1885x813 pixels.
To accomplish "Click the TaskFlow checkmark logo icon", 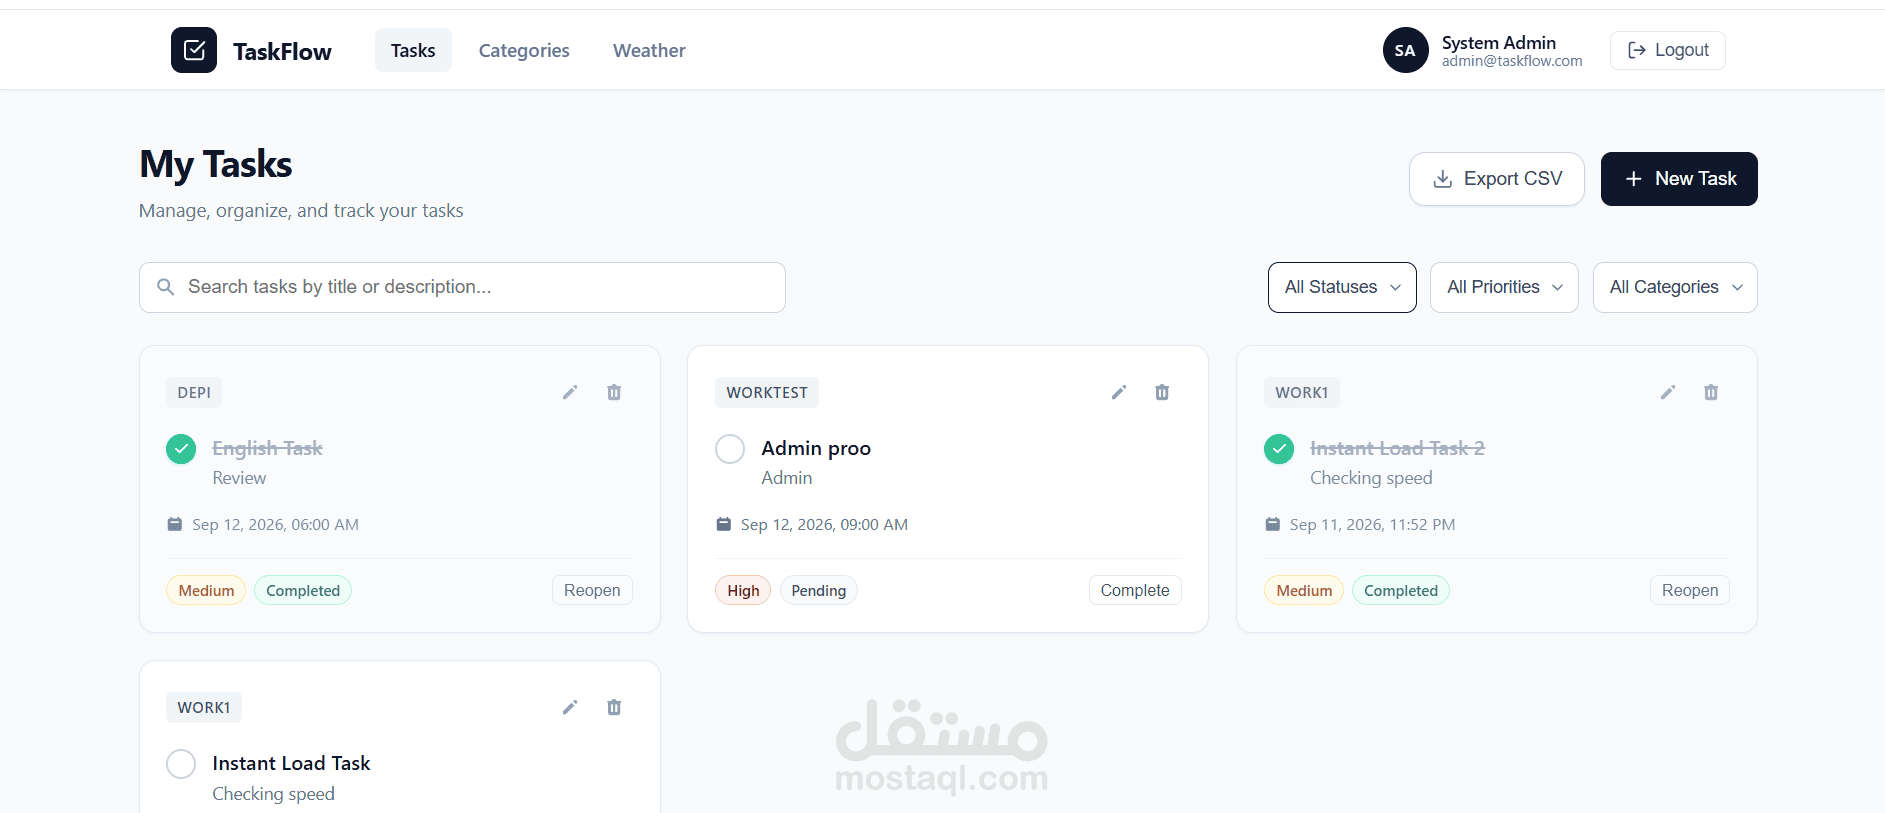I will (x=194, y=50).
